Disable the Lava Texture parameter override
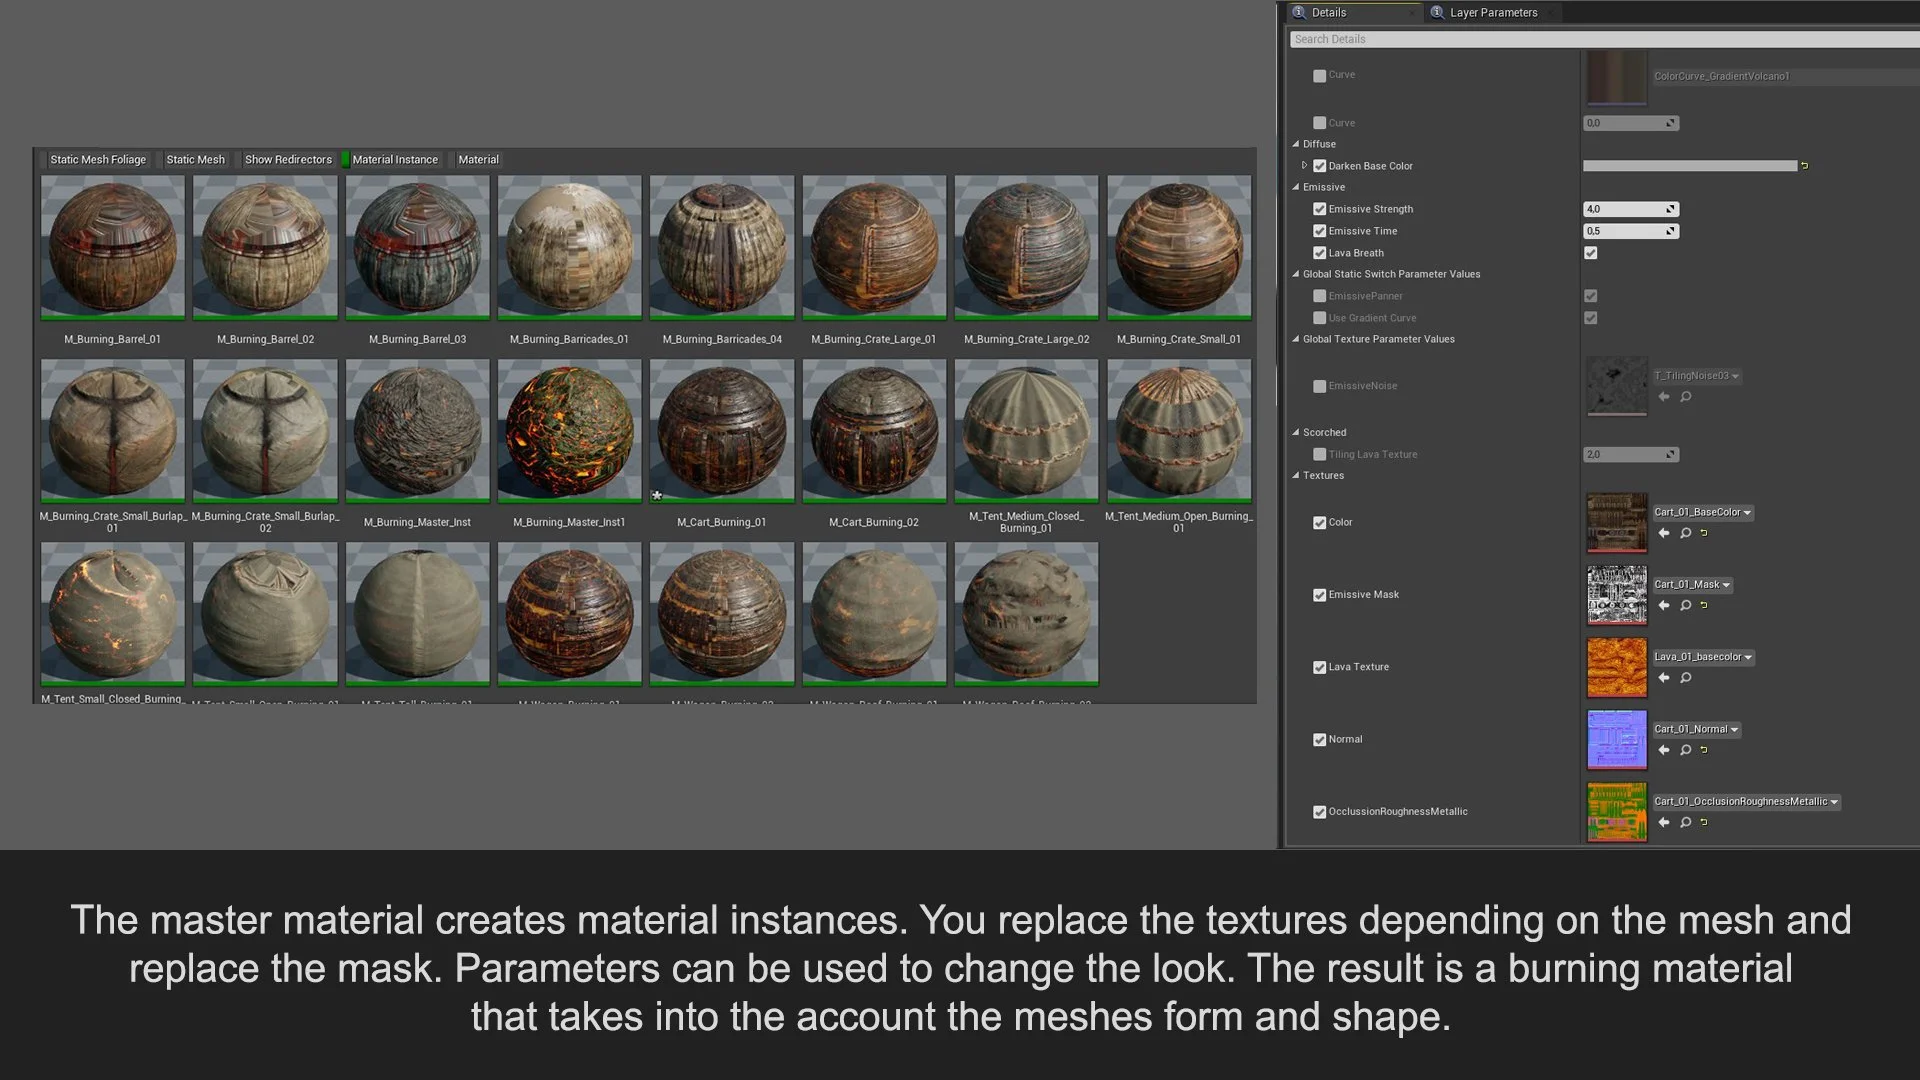This screenshot has height=1080, width=1920. [x=1319, y=667]
